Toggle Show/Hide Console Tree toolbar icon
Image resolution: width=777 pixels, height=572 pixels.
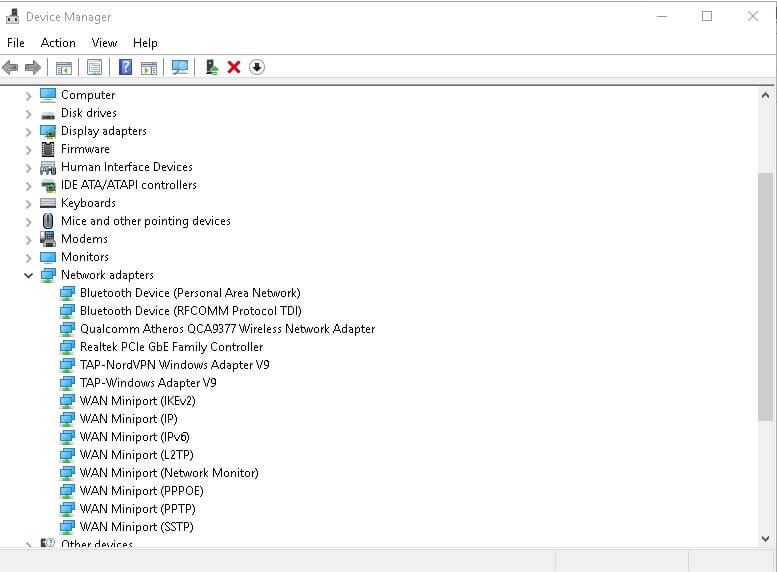coord(64,67)
